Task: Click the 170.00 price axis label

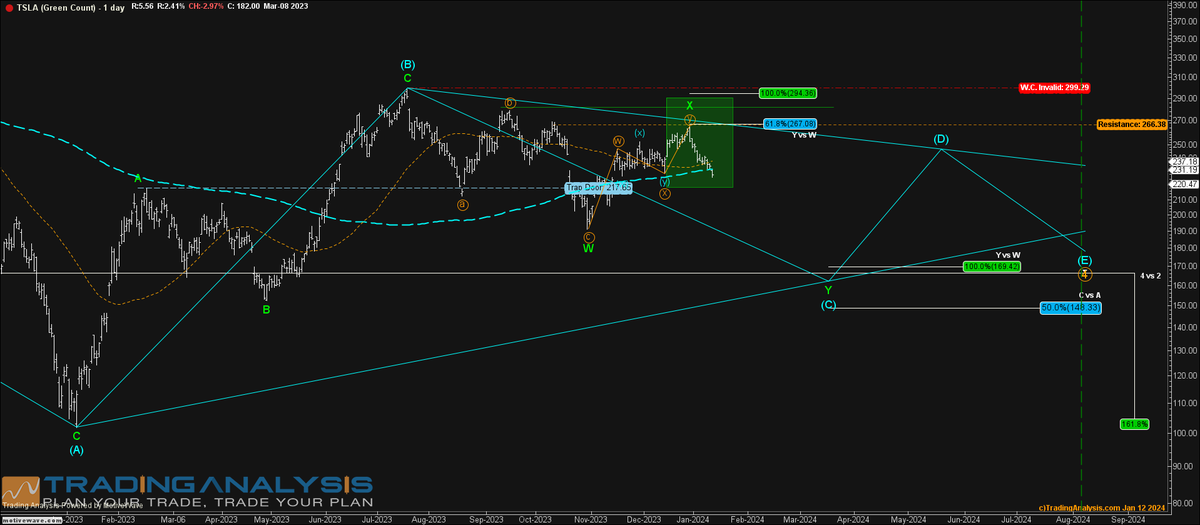Action: (x=1186, y=265)
